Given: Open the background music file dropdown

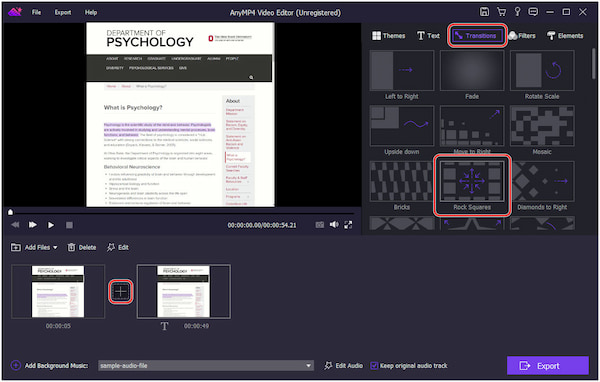Looking at the screenshot, I should tap(206, 366).
